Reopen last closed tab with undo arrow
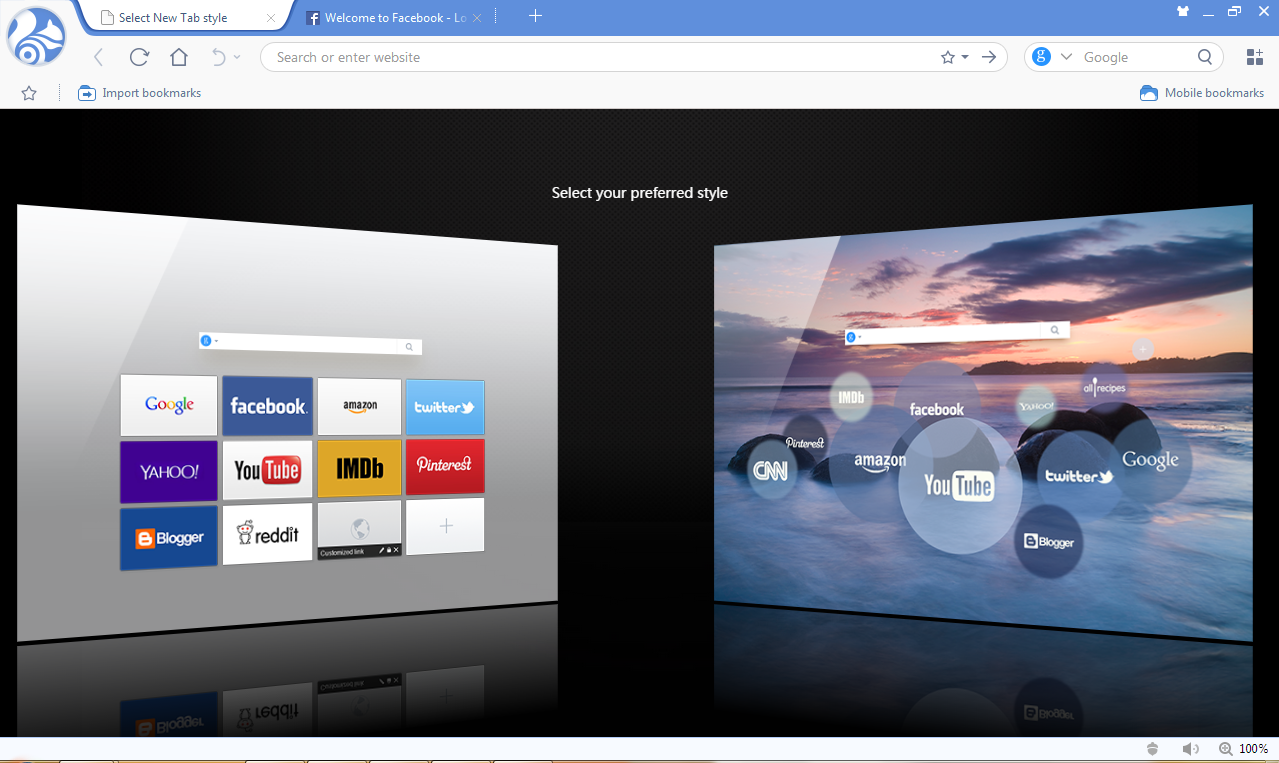Viewport: 1279px width, 763px height. pyautogui.click(x=218, y=57)
